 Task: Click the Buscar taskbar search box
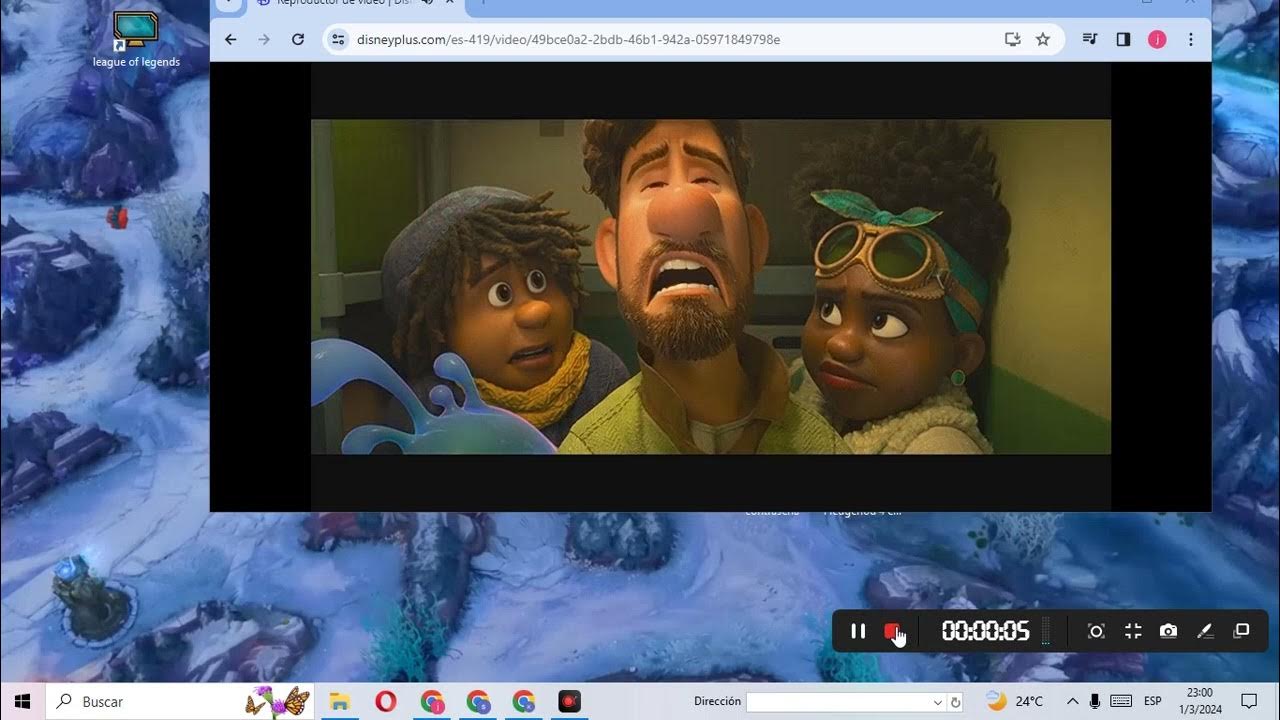pyautogui.click(x=180, y=701)
